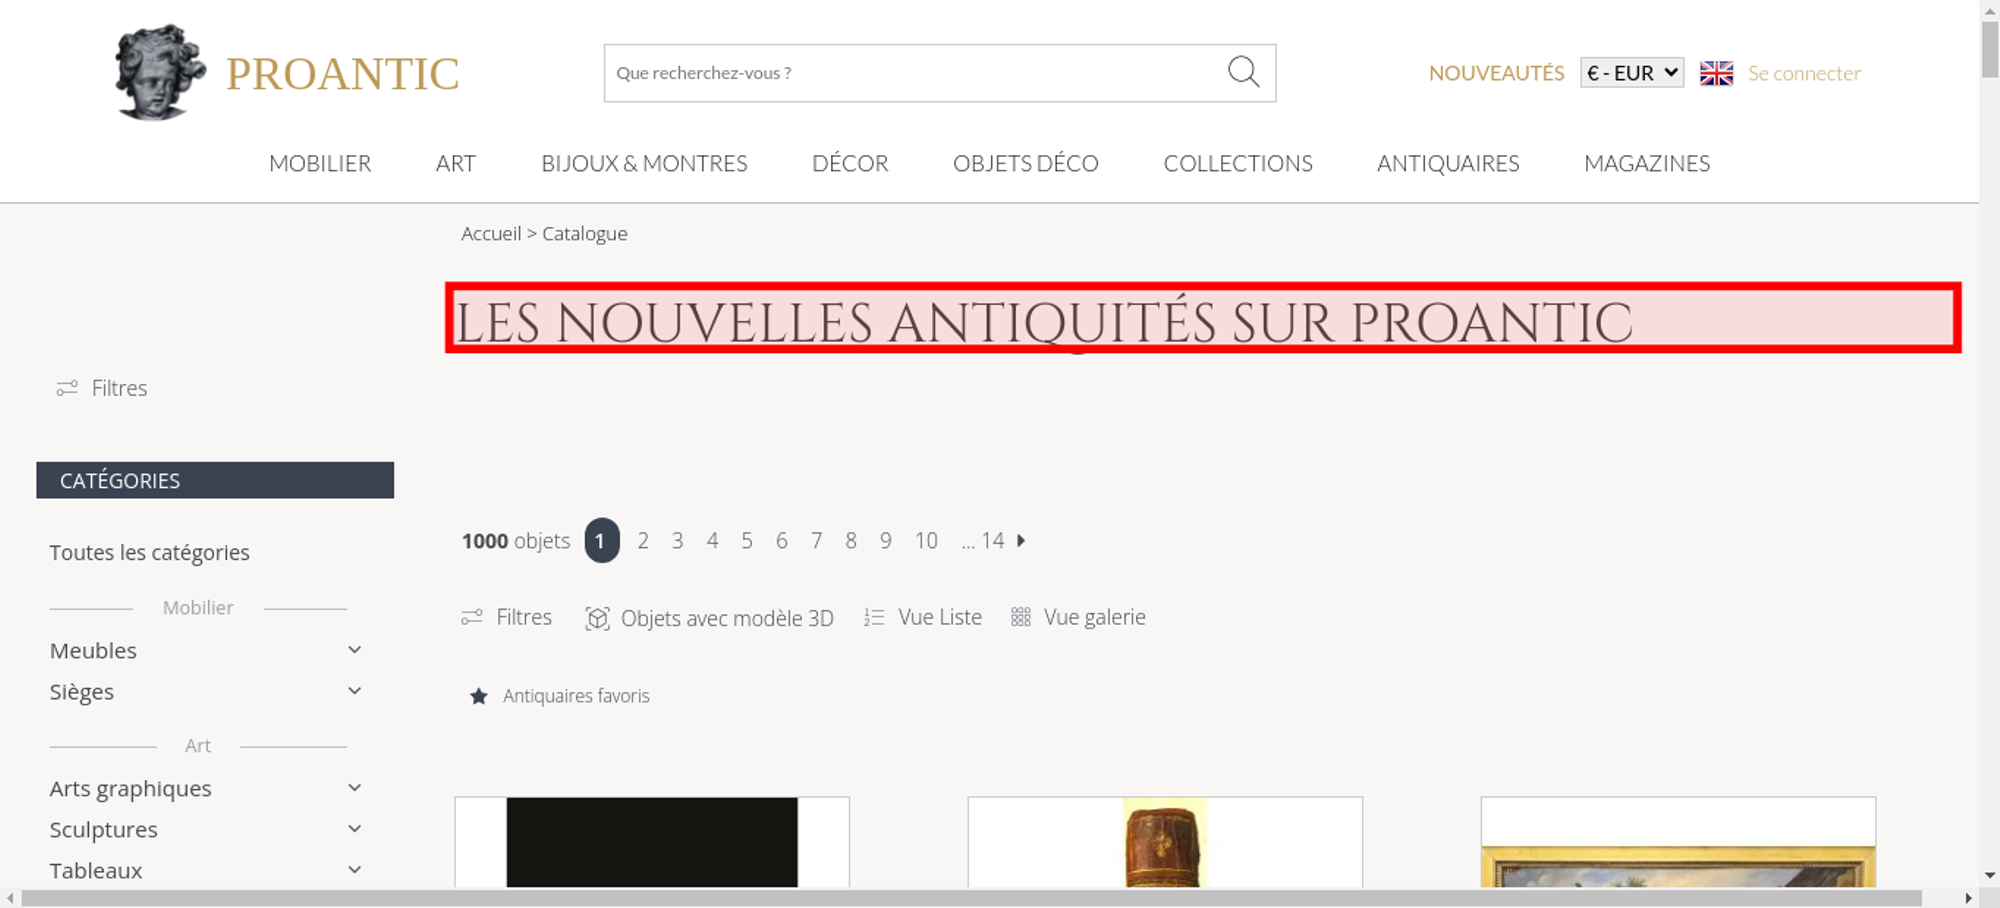Go to next page arrow in pagination
2000x908 pixels.
[x=1021, y=540]
